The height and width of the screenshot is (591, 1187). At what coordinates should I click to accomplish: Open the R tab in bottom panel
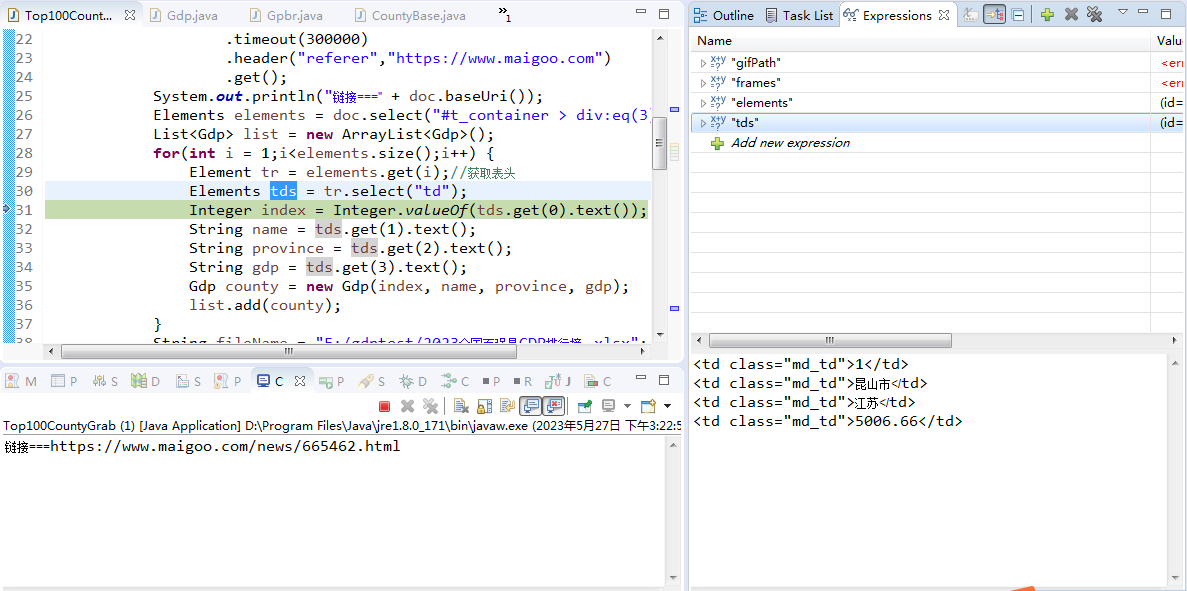point(522,381)
